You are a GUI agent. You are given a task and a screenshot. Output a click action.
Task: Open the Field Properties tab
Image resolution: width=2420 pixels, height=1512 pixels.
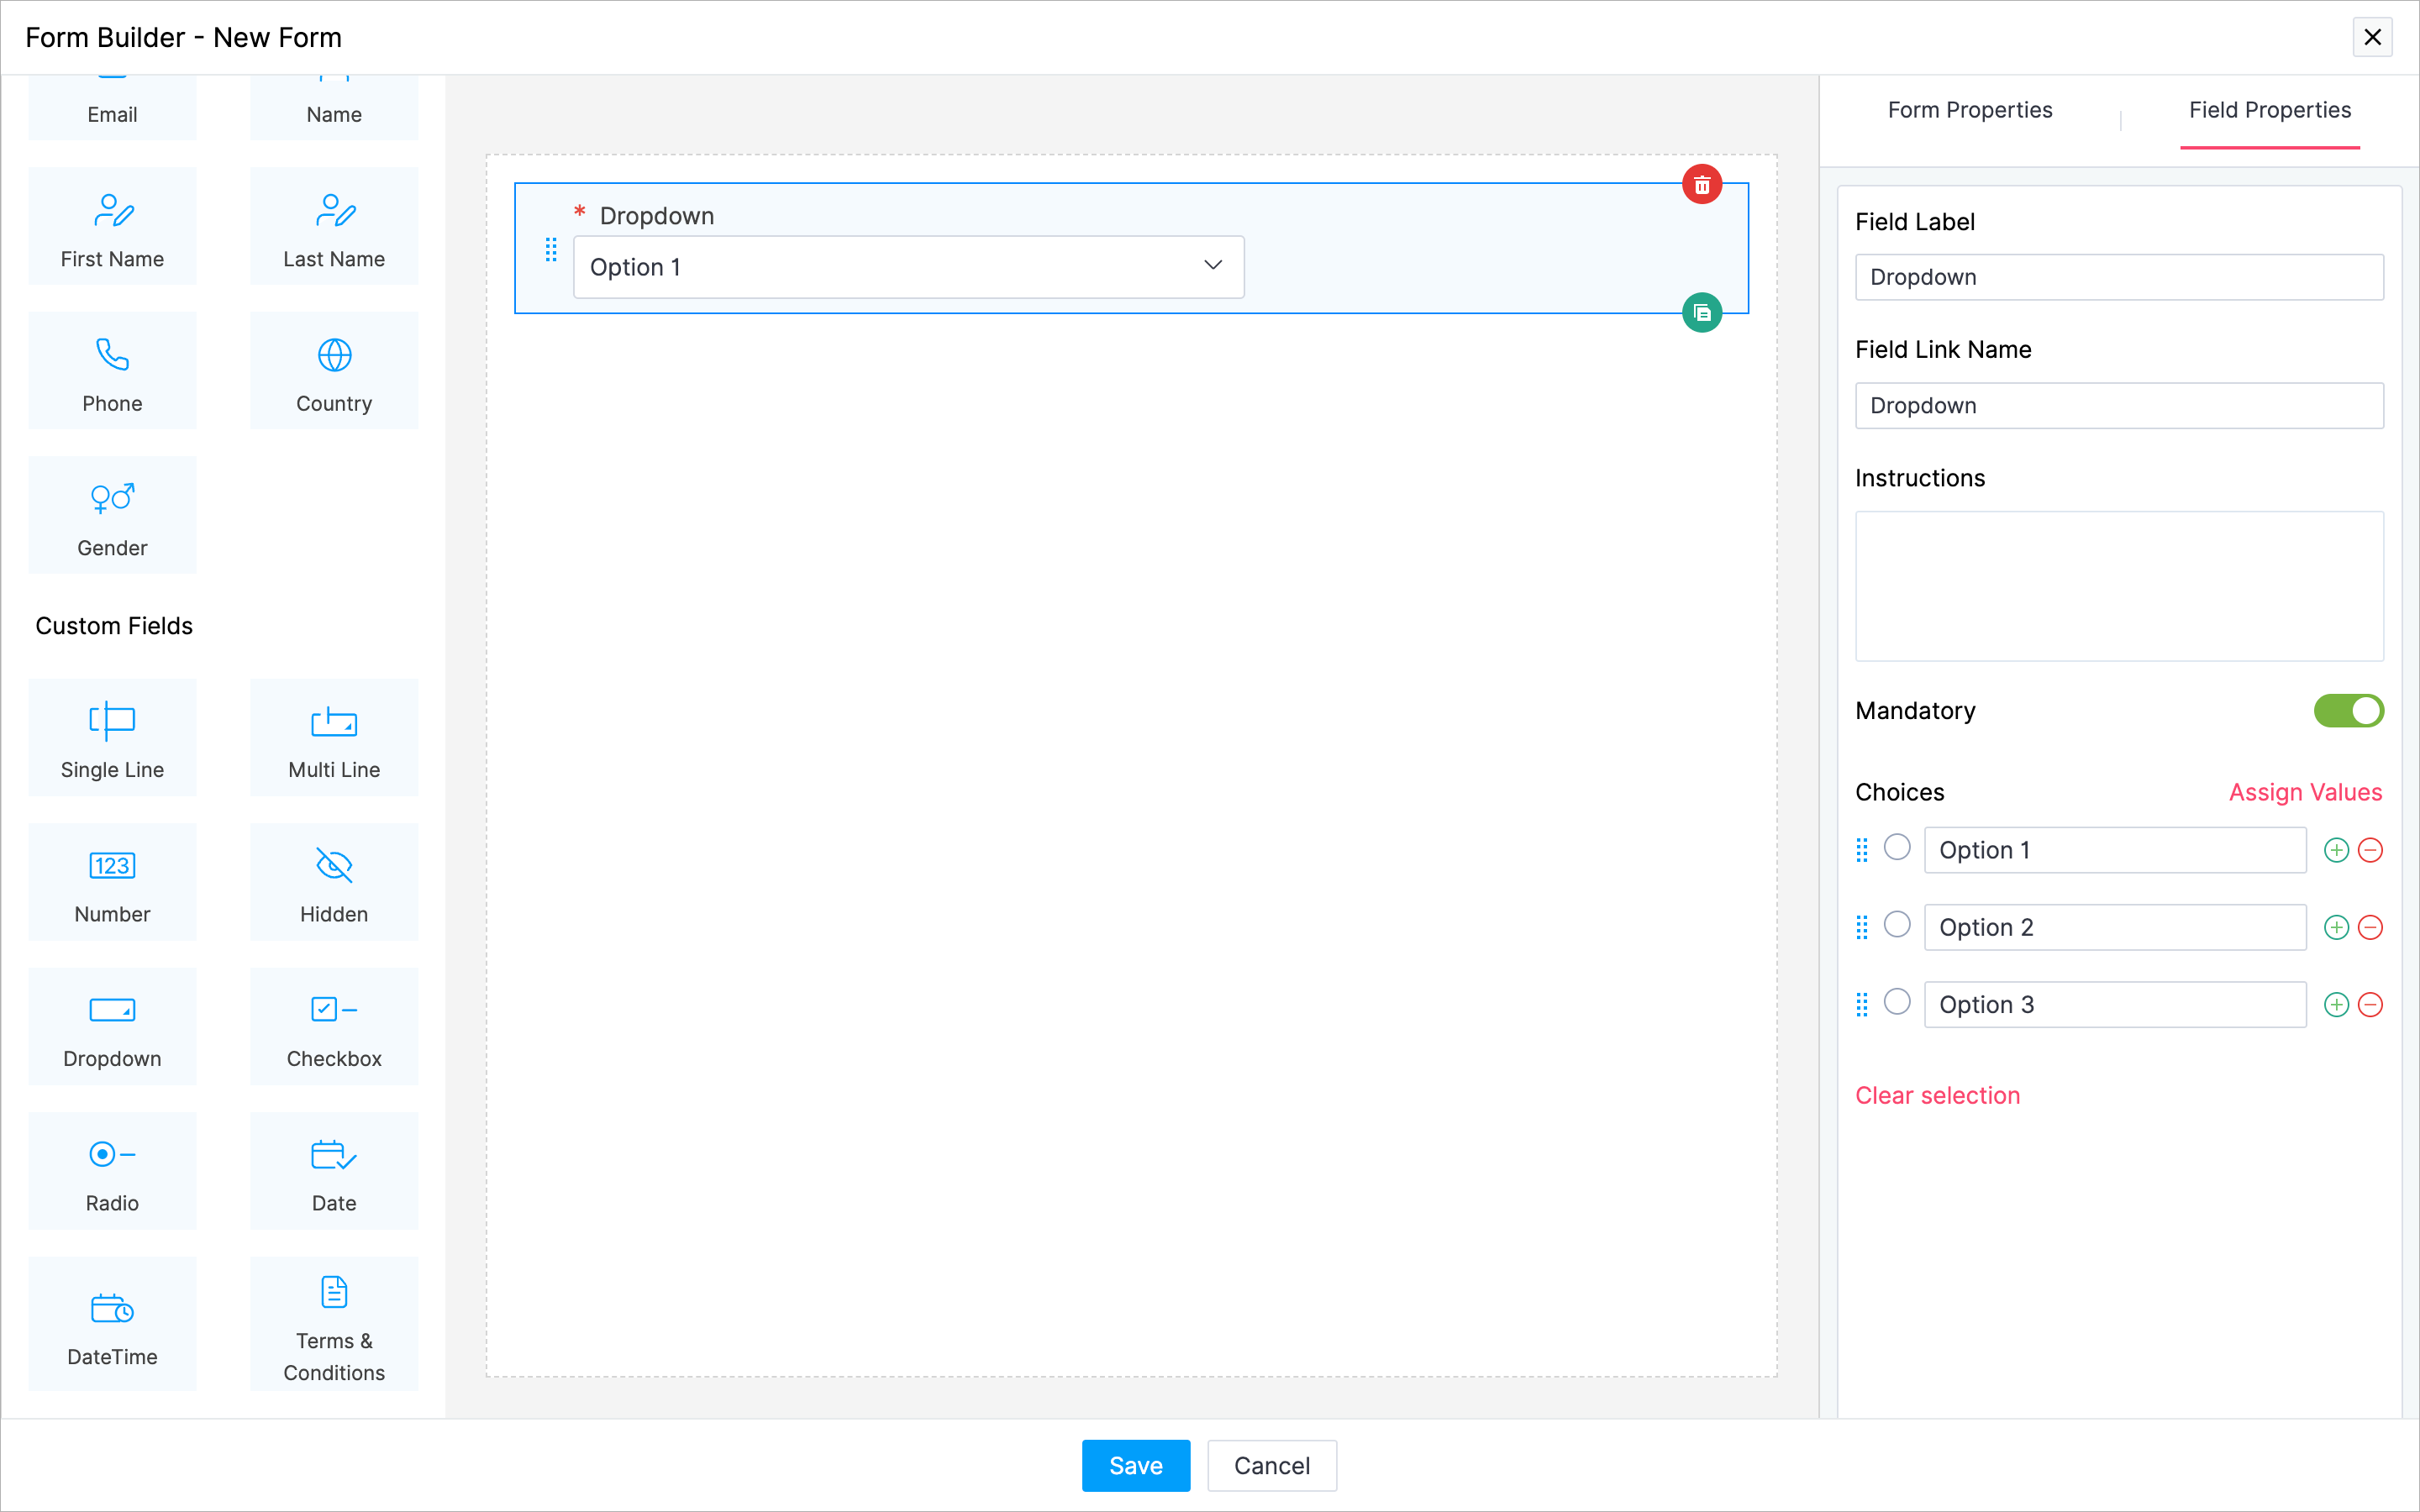(2269, 110)
